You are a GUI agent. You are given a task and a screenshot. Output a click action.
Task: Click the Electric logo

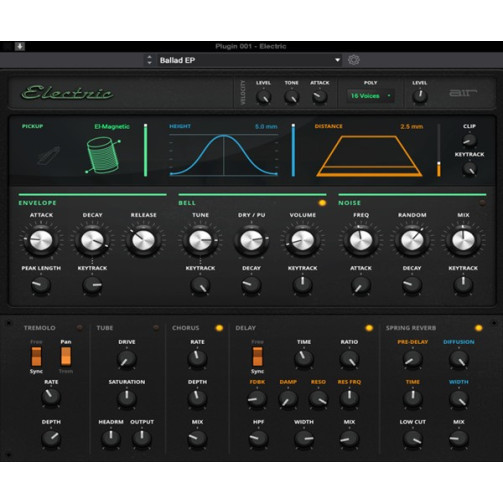(67, 93)
